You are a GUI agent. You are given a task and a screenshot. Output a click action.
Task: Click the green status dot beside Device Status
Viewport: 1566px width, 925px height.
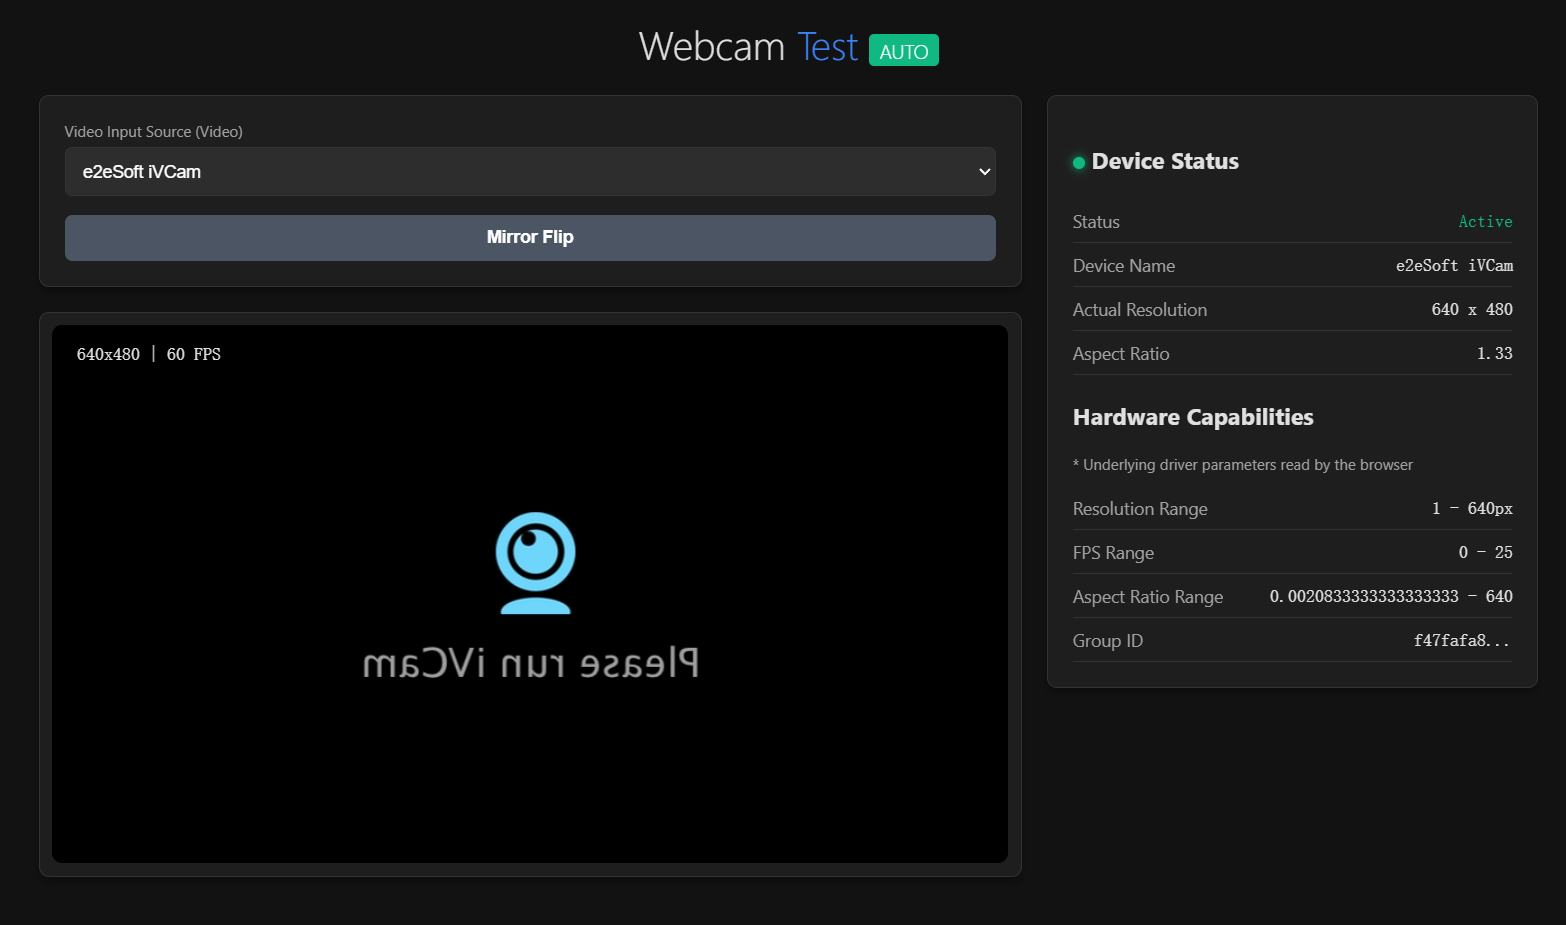click(x=1078, y=162)
